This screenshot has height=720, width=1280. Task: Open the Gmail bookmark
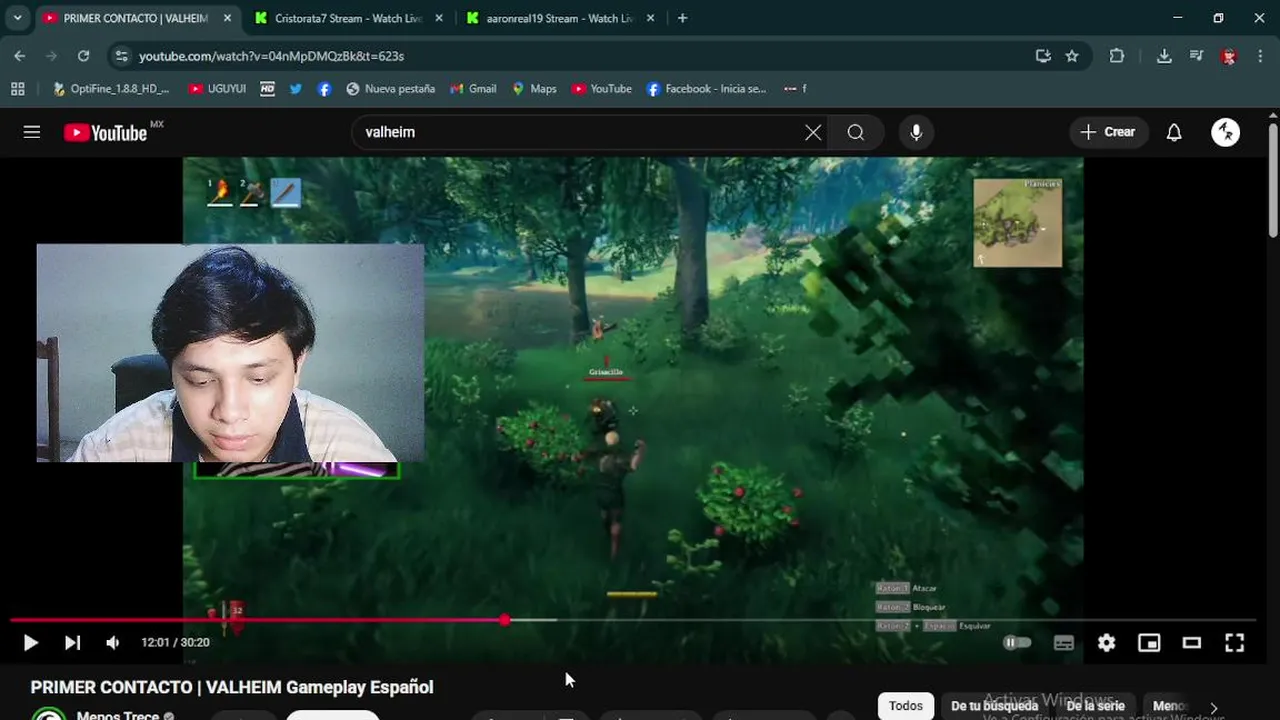(x=473, y=89)
